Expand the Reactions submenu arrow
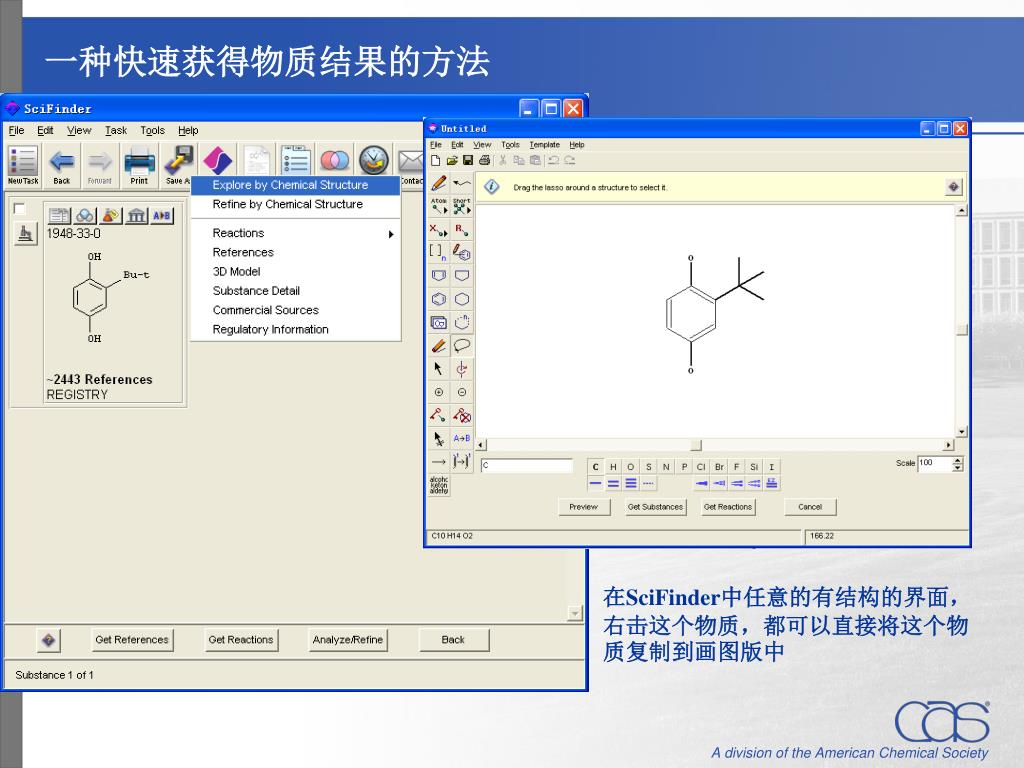The height and width of the screenshot is (768, 1024). coord(391,234)
